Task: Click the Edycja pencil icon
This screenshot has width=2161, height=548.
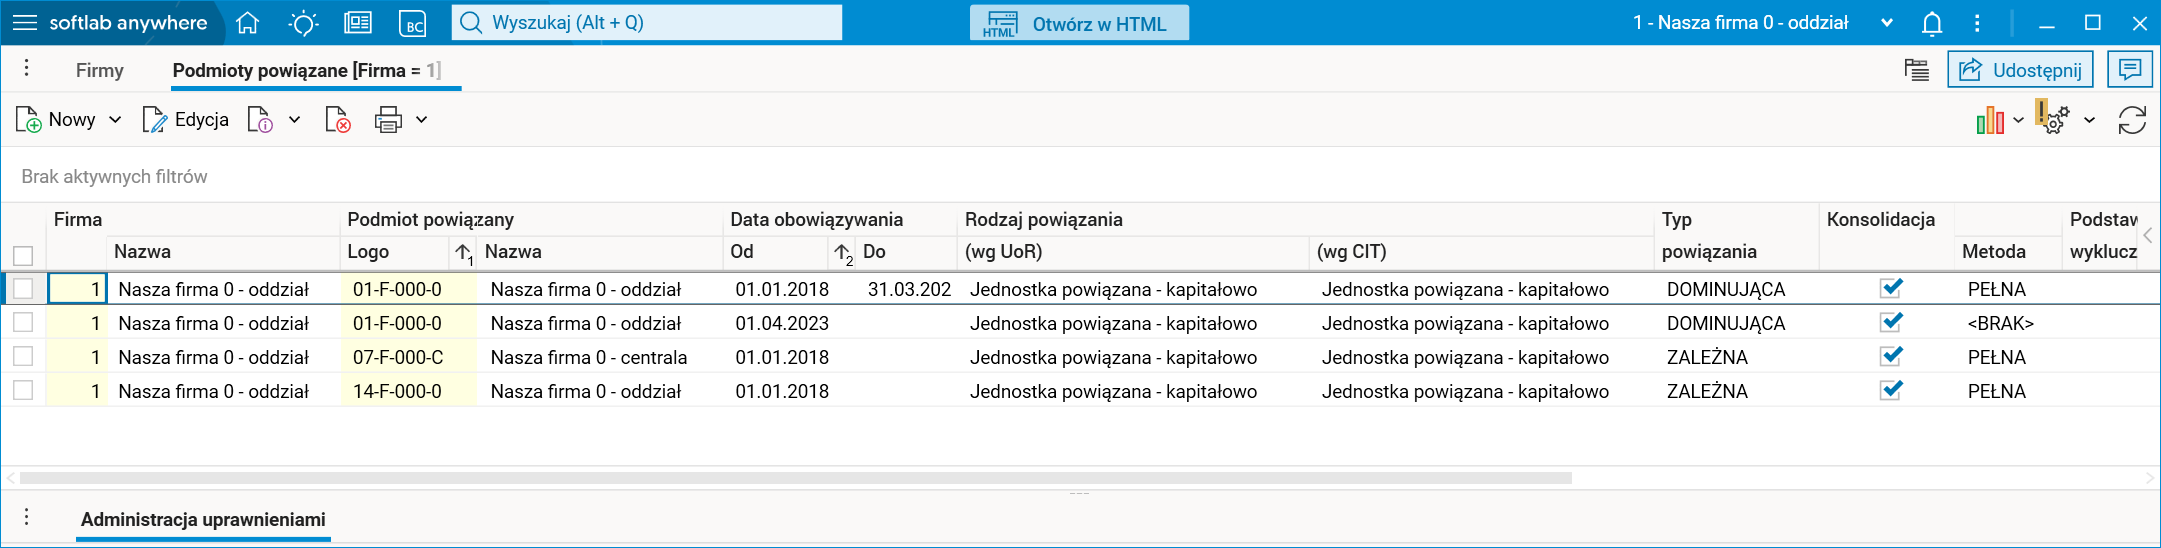Action: click(155, 120)
